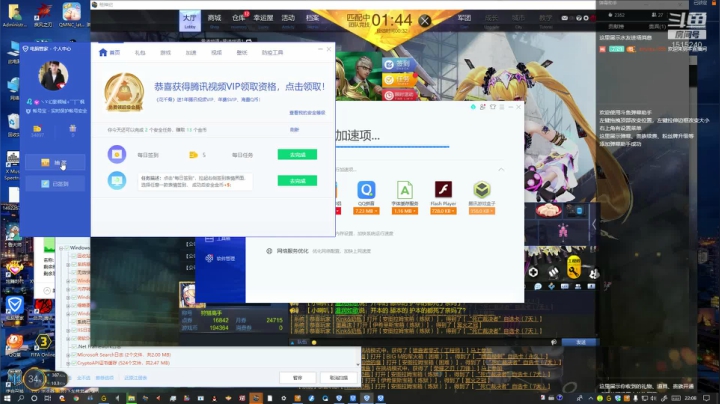Open the 728.0 KB dropdown under Flash Player
Viewport: 720px width, 404px height.
coord(443,211)
